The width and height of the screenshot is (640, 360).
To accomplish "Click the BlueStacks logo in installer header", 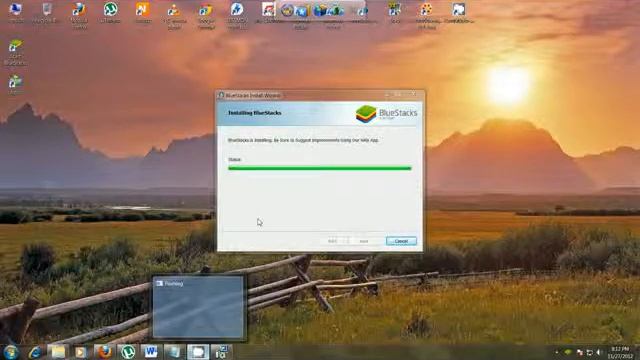I will 386,113.
